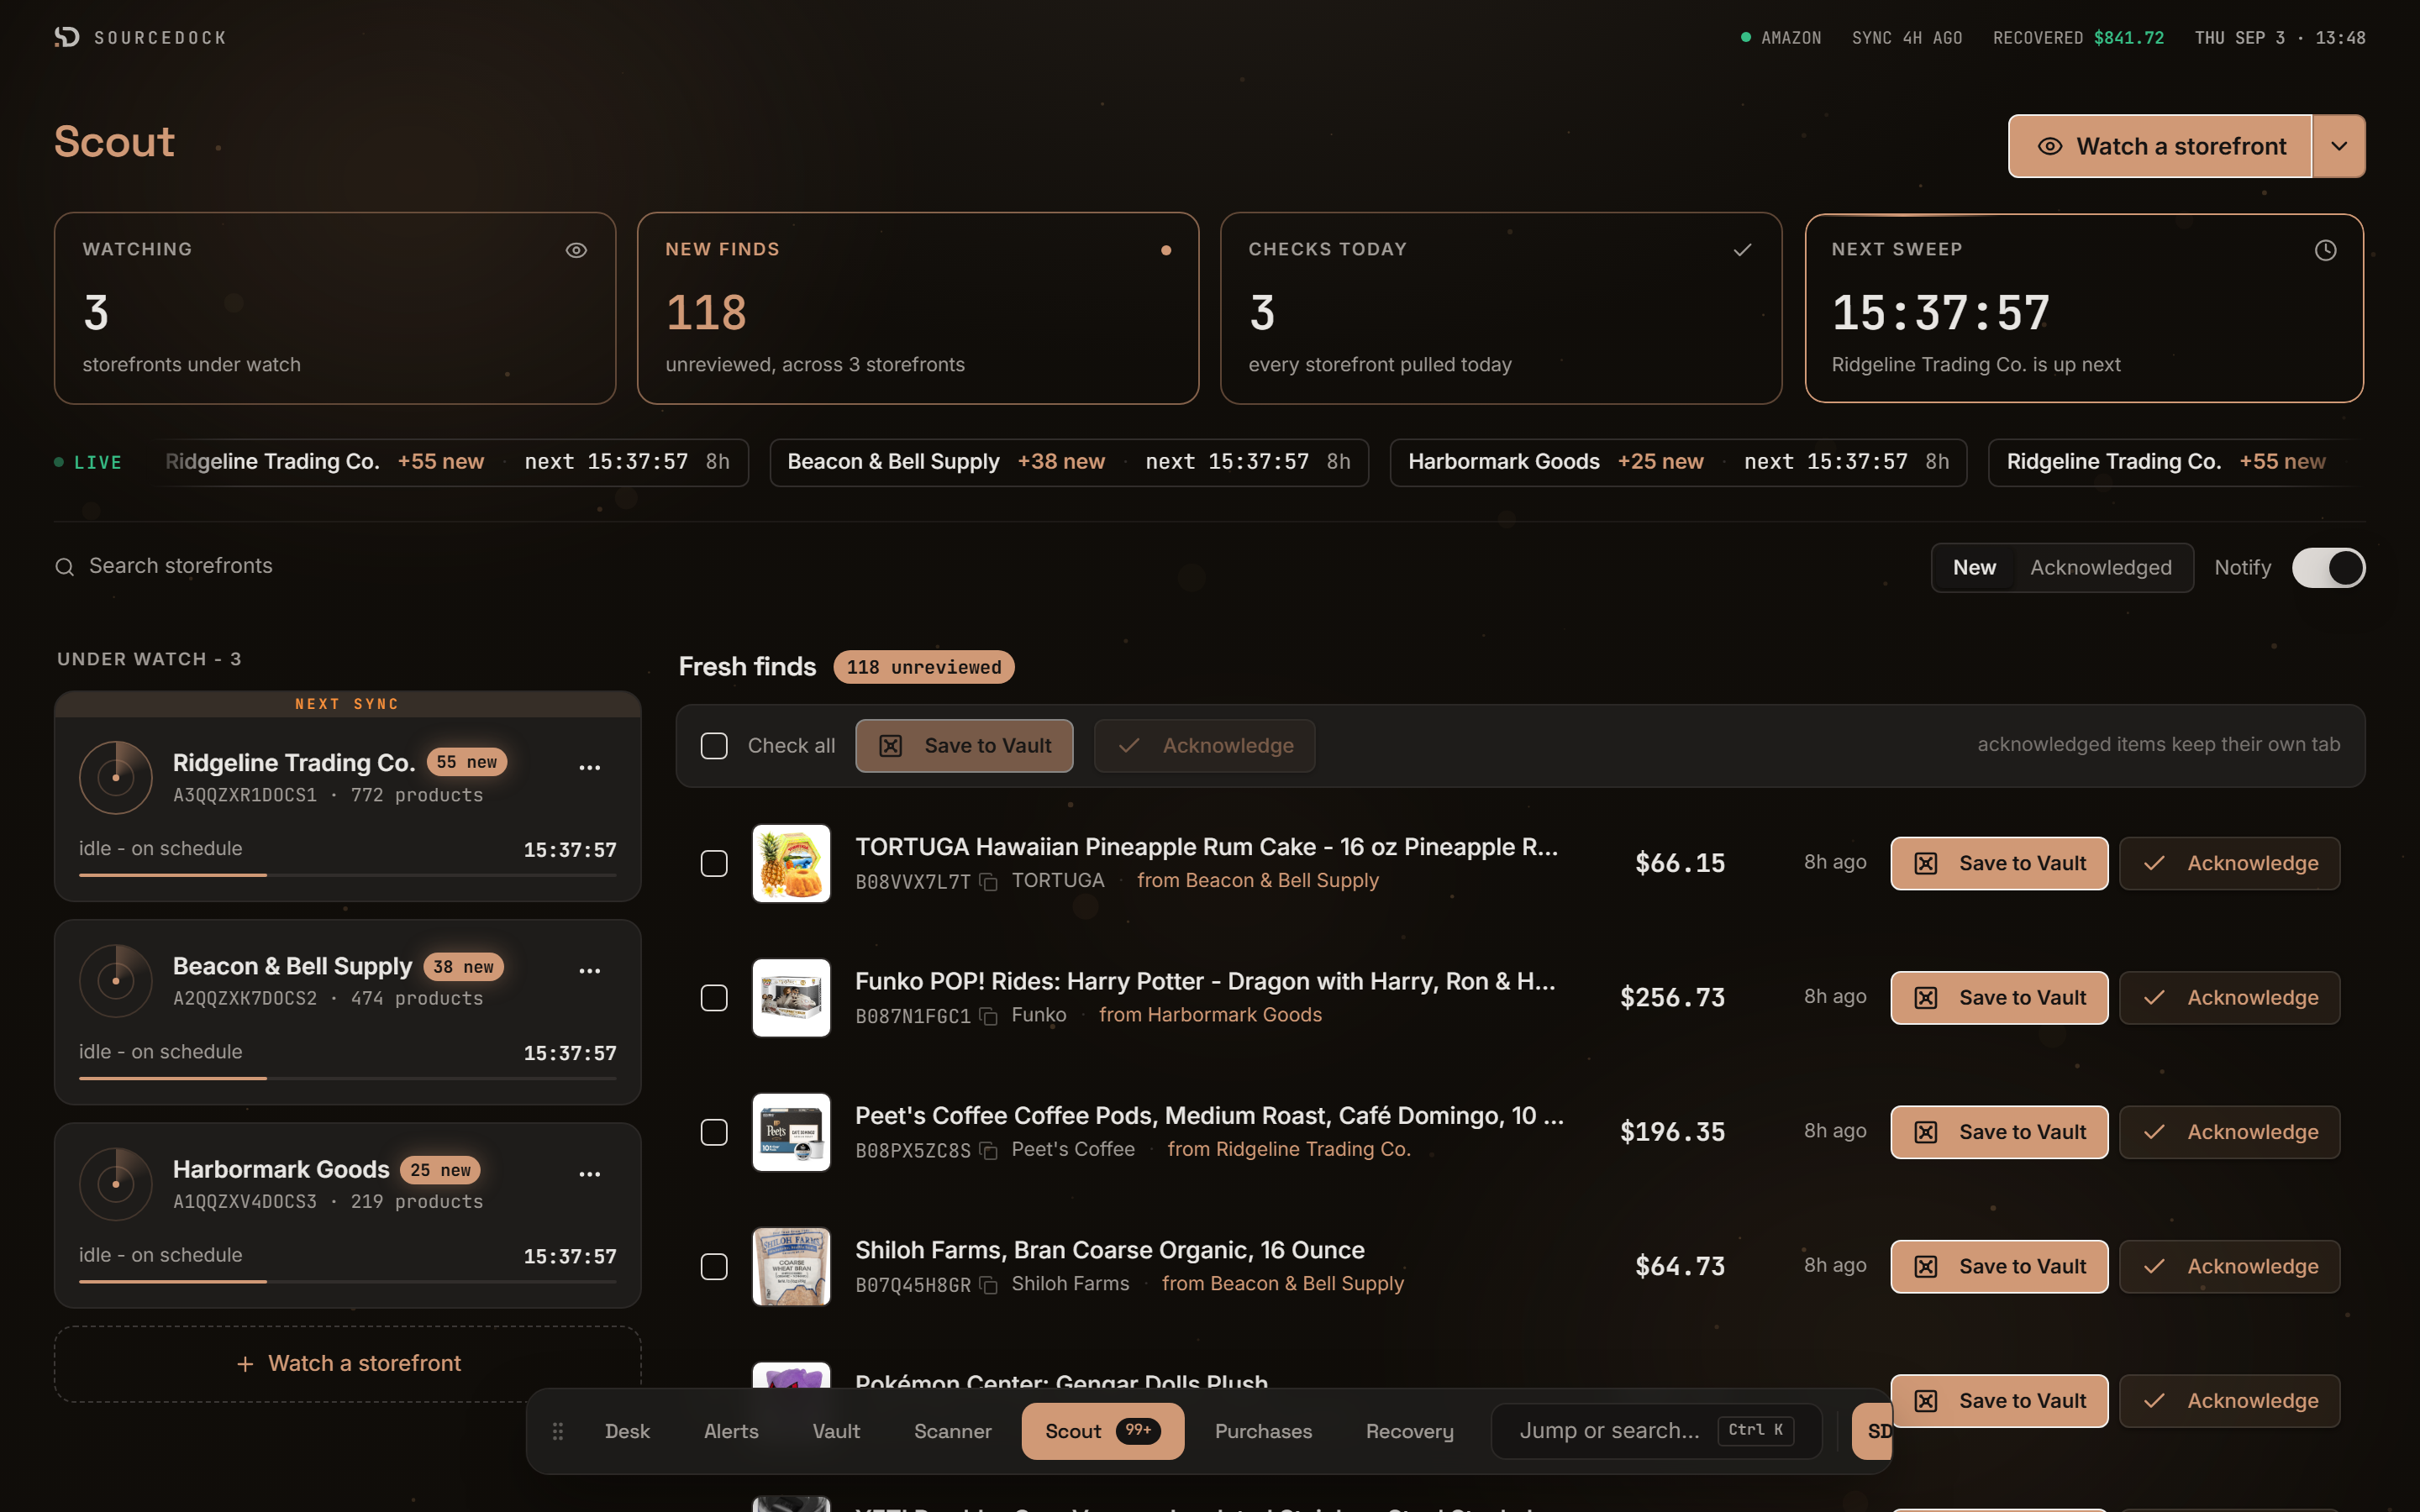Save Peet's Coffee Pods to Vault
The width and height of the screenshot is (2420, 1512).
click(x=1999, y=1132)
